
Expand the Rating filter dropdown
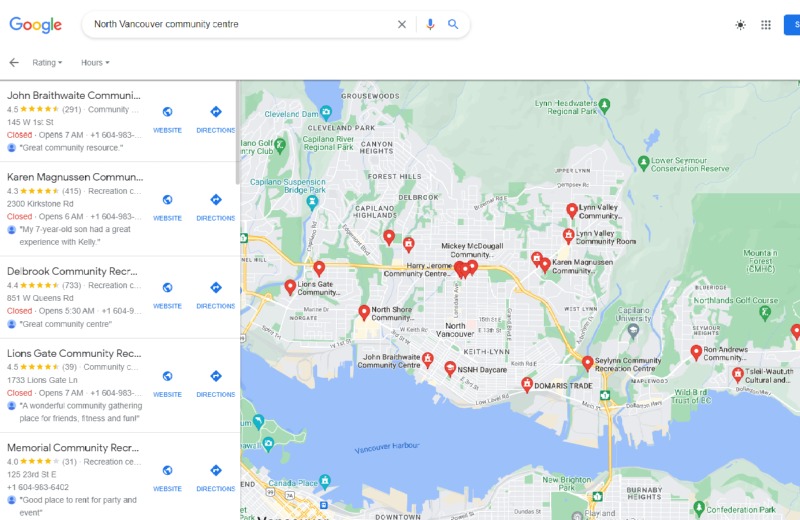[x=47, y=62]
